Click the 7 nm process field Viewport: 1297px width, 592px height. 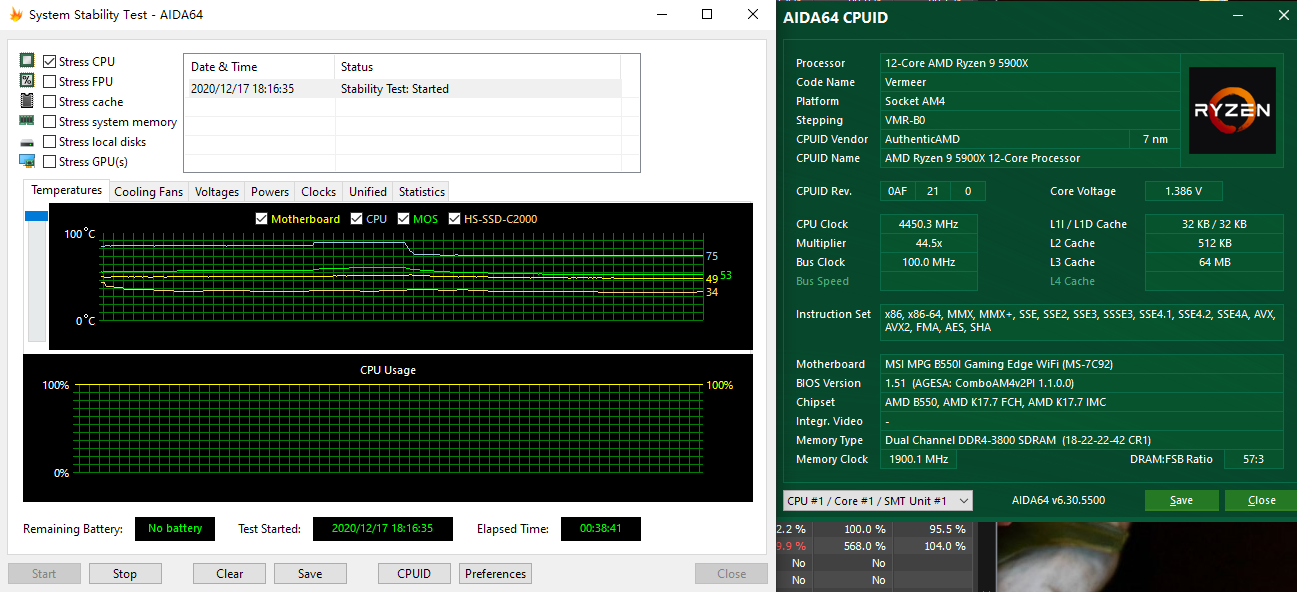pos(1153,139)
